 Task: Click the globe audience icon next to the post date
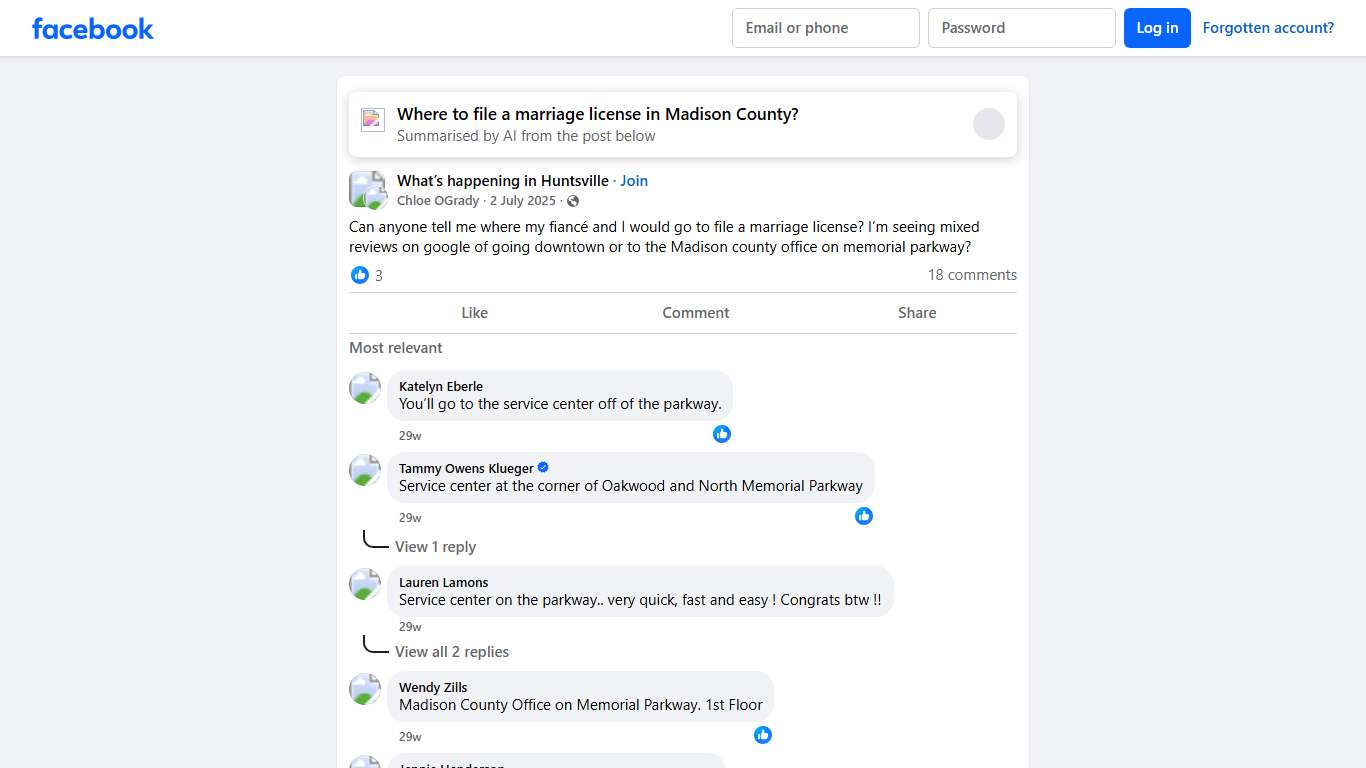[x=572, y=200]
